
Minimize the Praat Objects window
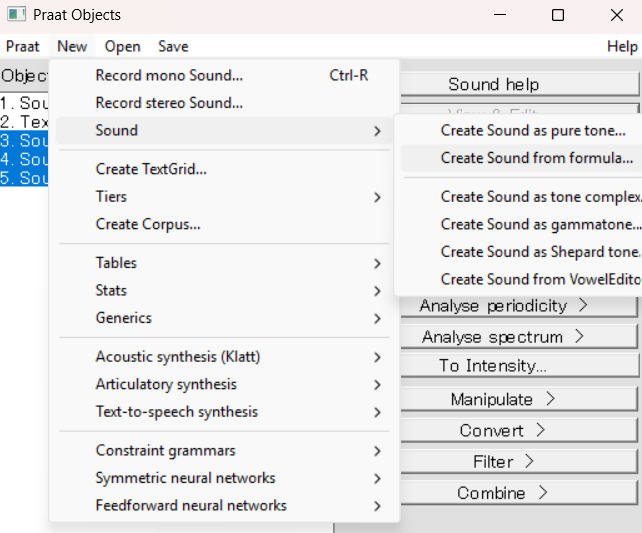(500, 15)
